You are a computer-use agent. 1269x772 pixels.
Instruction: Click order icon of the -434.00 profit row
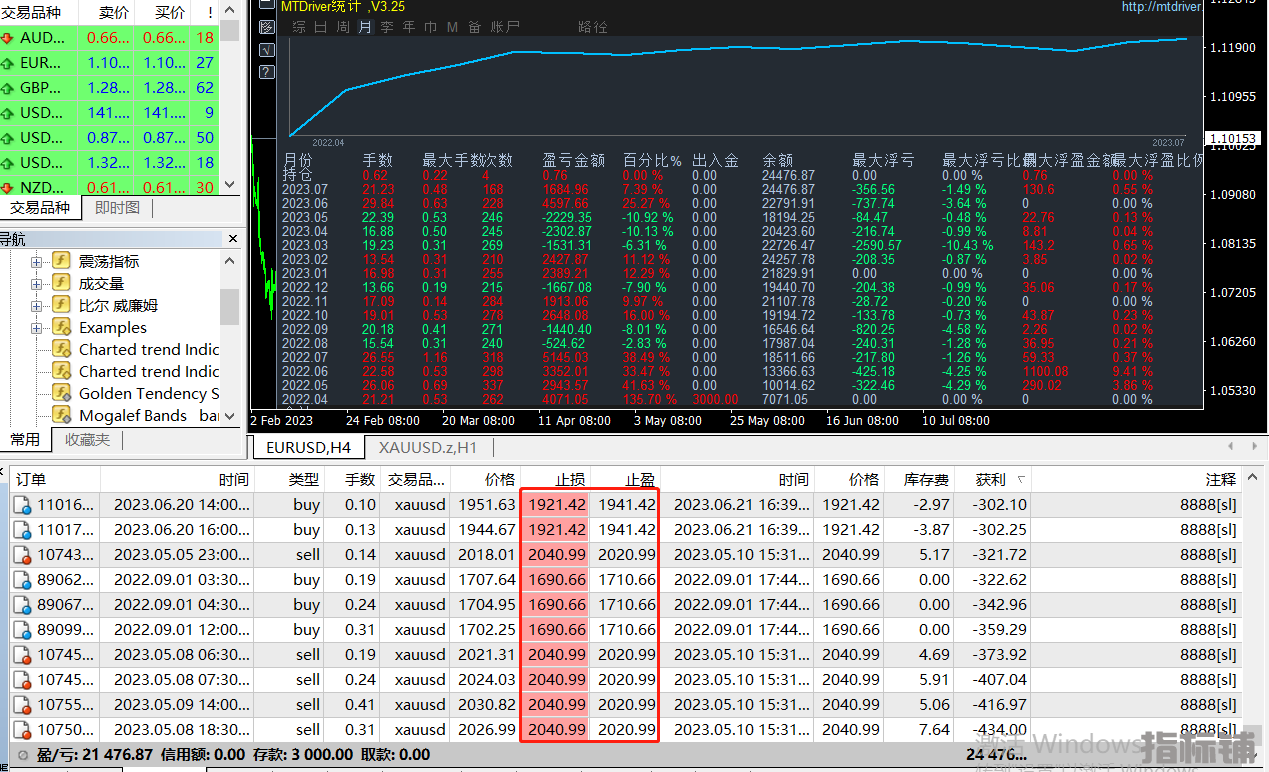pyautogui.click(x=23, y=730)
